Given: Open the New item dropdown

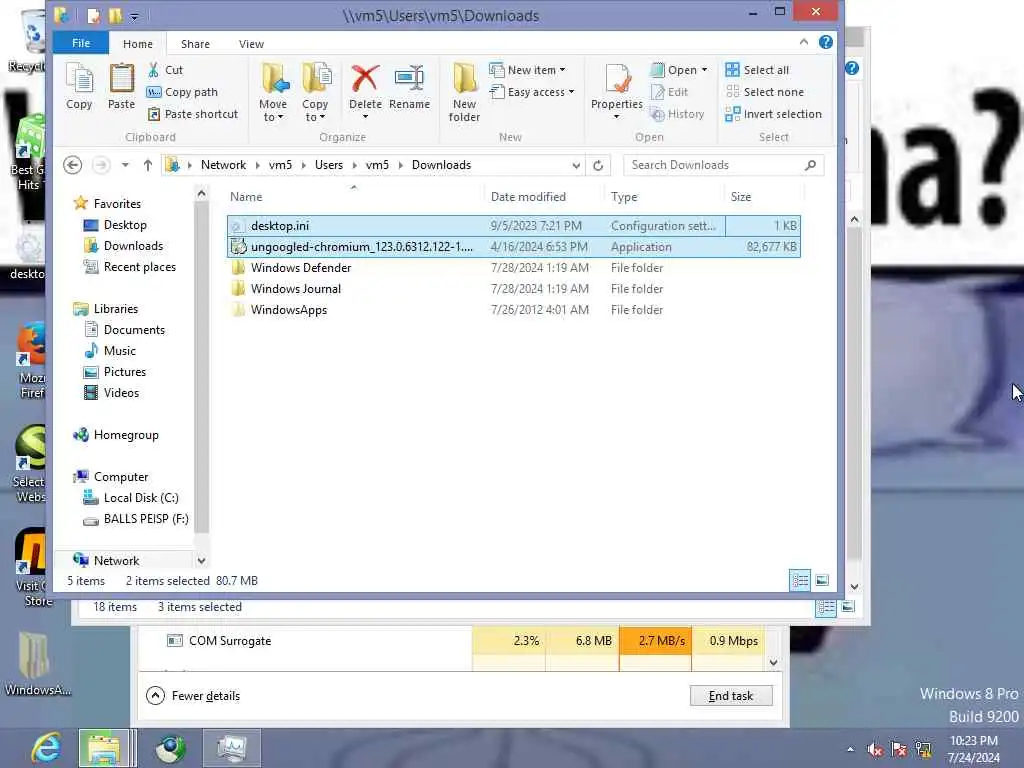Looking at the screenshot, I should [528, 70].
